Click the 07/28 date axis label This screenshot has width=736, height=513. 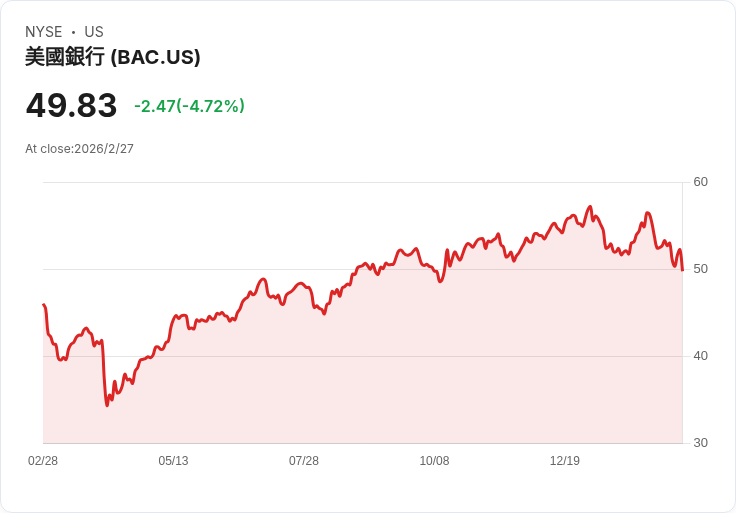pyautogui.click(x=304, y=461)
